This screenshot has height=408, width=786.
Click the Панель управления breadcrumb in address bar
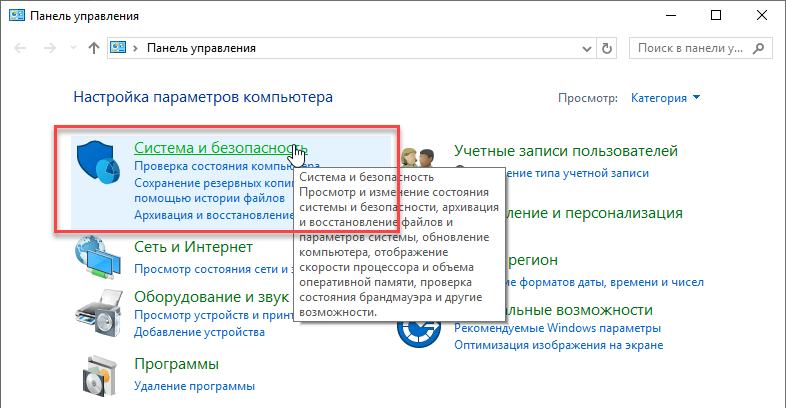(201, 48)
